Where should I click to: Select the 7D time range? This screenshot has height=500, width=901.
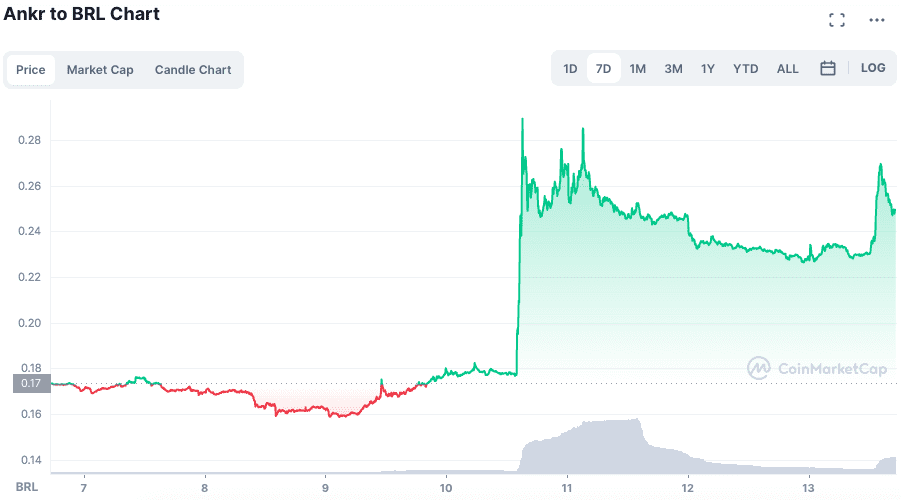pos(603,69)
